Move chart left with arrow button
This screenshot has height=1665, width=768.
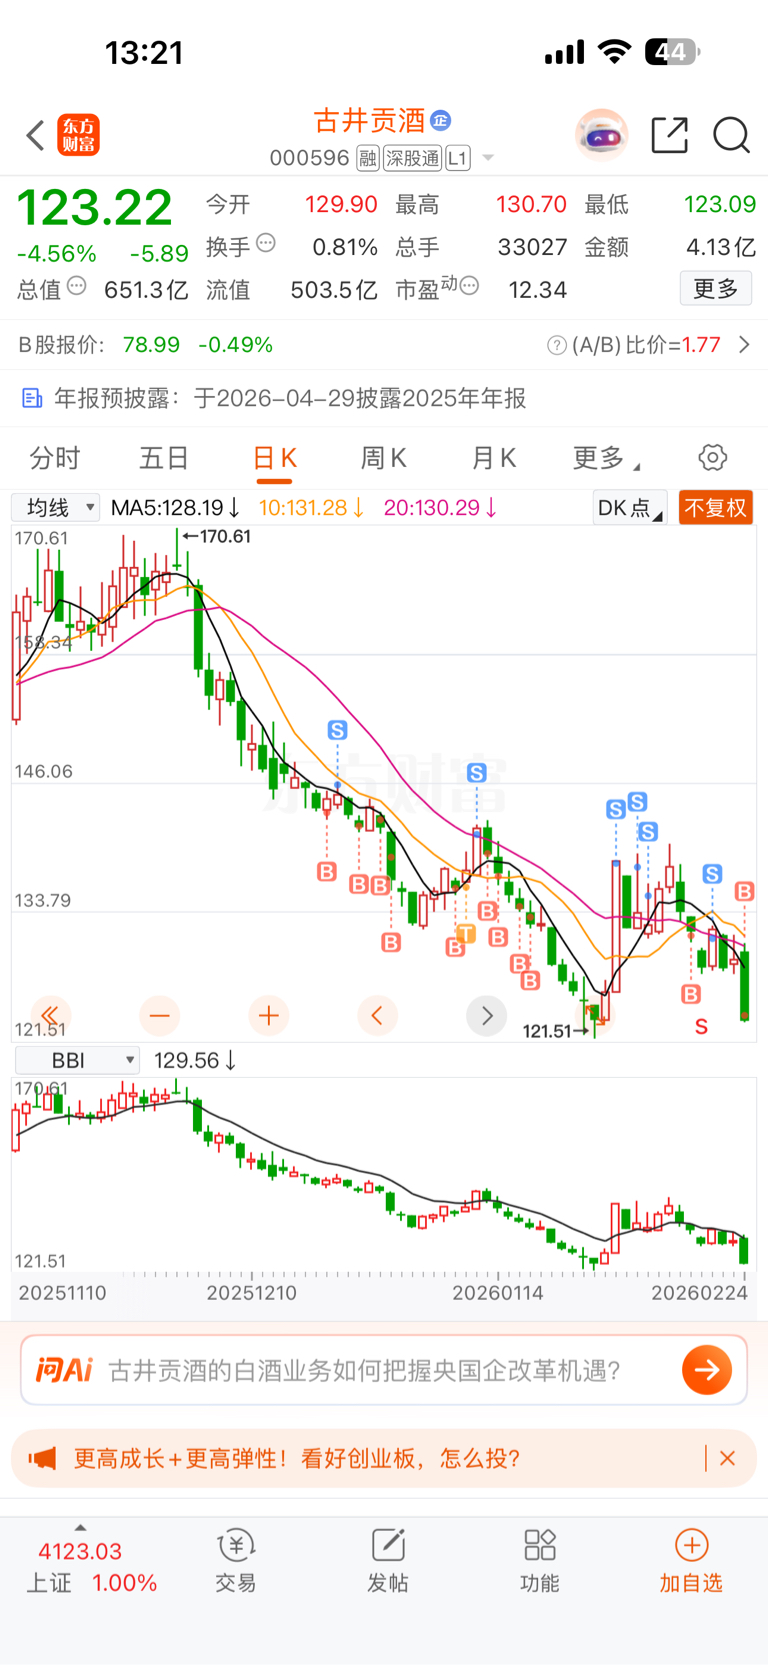coord(377,1015)
